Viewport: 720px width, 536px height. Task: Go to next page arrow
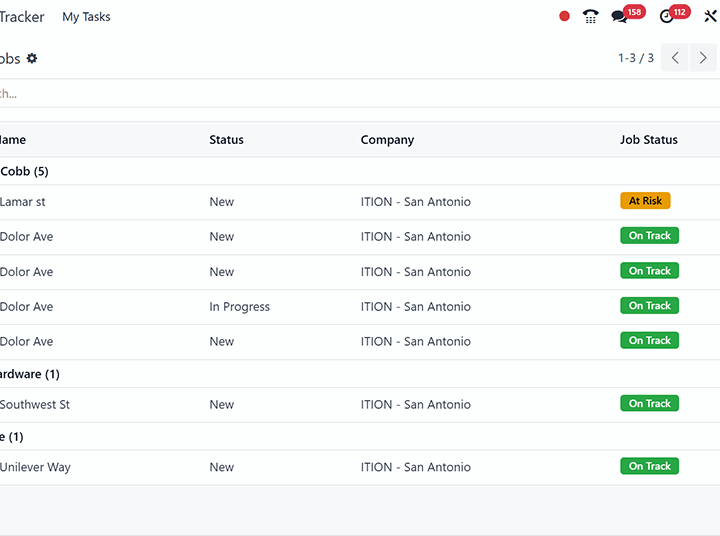[703, 58]
